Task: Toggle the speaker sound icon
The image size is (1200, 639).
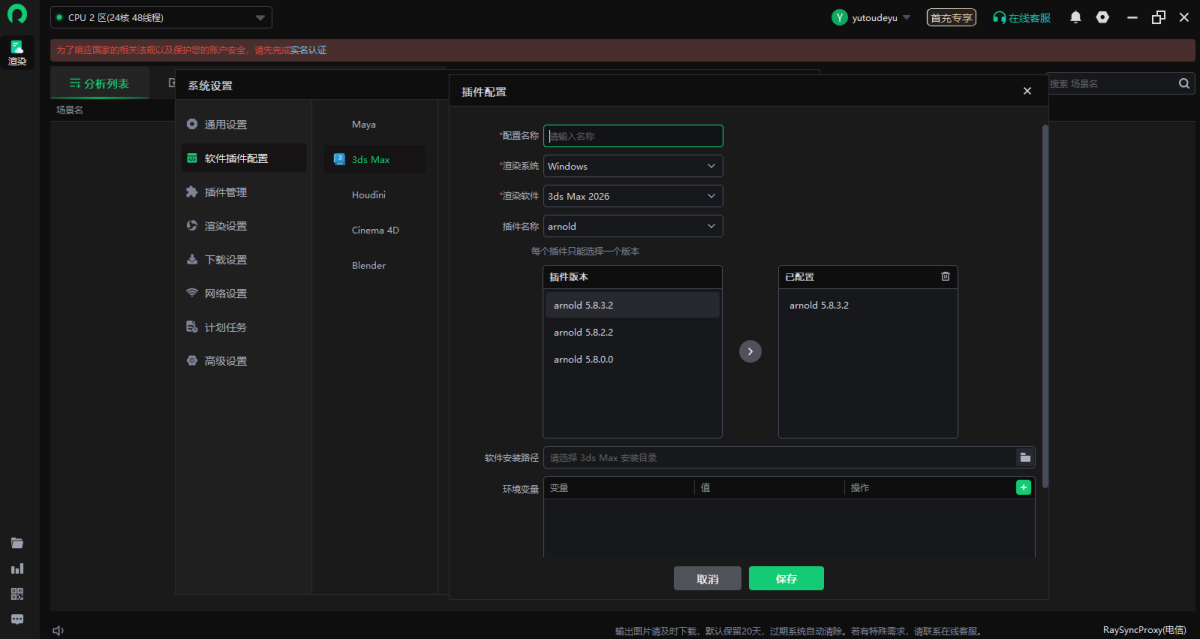Action: coord(58,630)
